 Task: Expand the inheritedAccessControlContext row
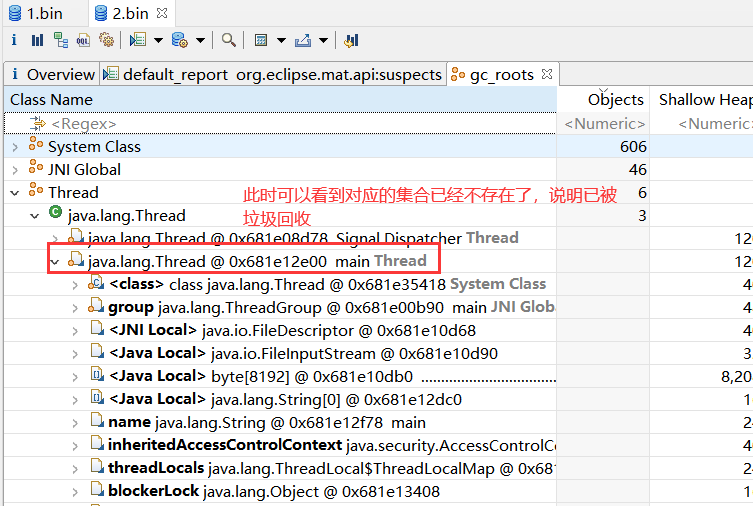[75, 446]
